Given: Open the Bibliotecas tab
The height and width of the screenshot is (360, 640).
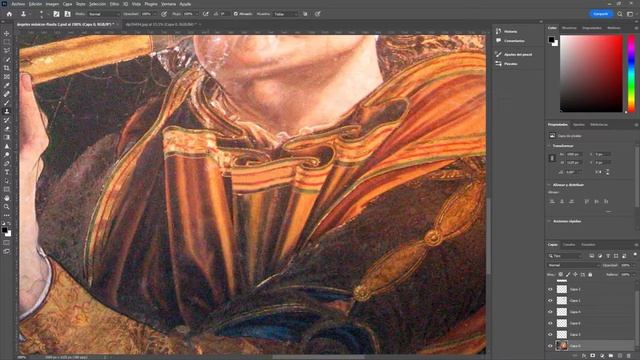Looking at the screenshot, I should coord(599,124).
